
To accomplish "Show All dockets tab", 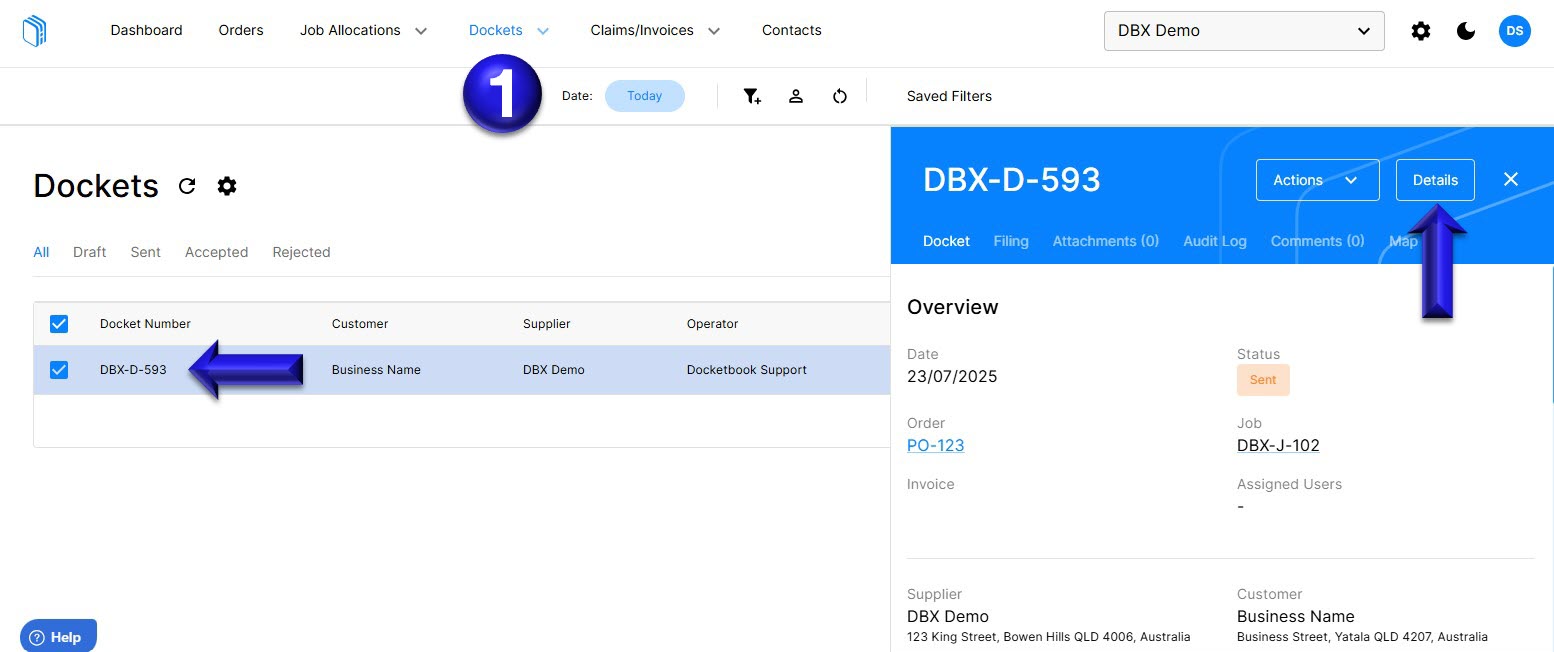I will tap(41, 252).
